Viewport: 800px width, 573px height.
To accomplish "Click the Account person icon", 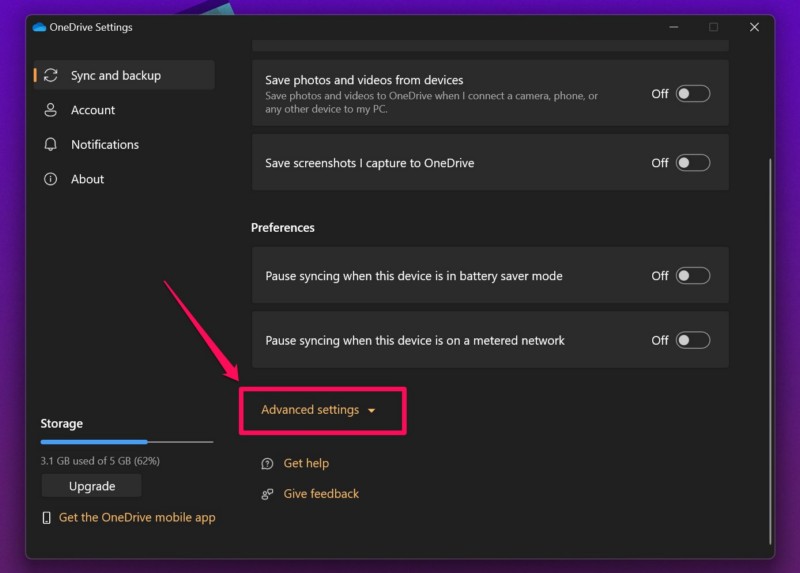I will 51,110.
